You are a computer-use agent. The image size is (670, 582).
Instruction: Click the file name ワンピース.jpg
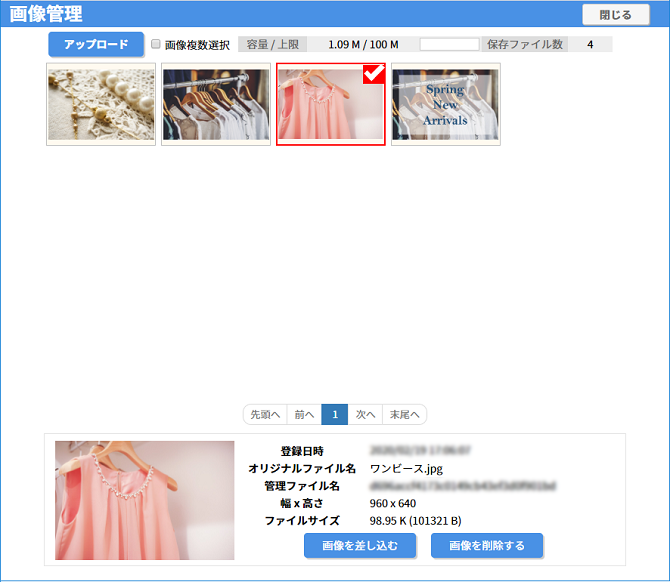pyautogui.click(x=406, y=469)
